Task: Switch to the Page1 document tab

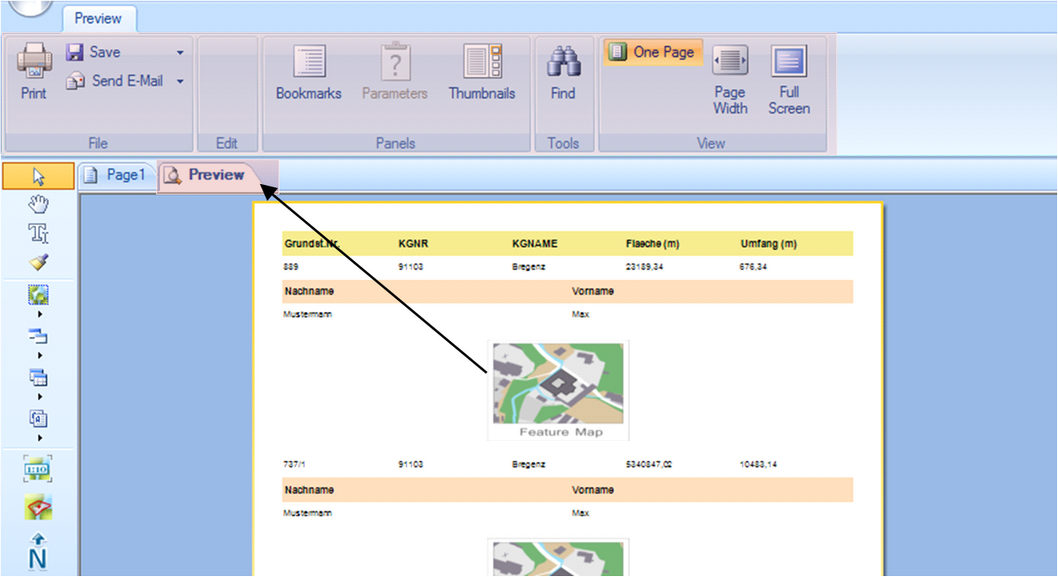Action: click(x=115, y=175)
